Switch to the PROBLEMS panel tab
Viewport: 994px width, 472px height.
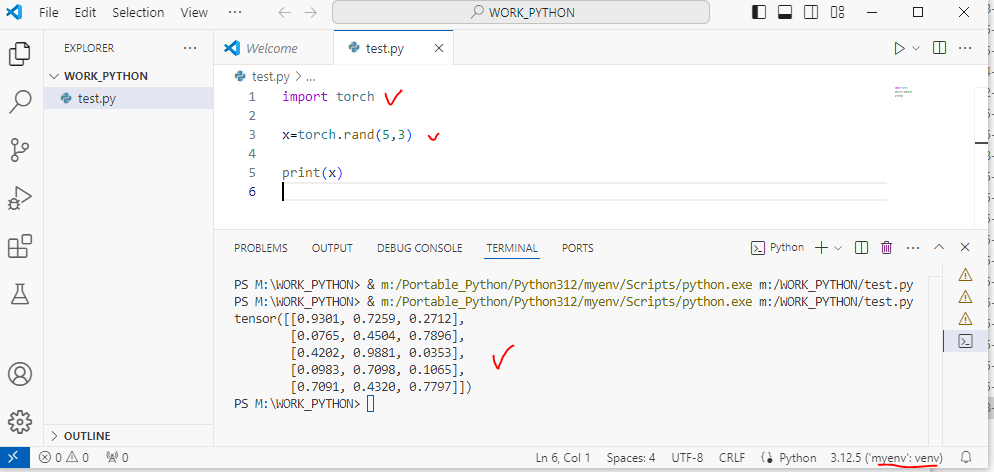[x=261, y=248]
